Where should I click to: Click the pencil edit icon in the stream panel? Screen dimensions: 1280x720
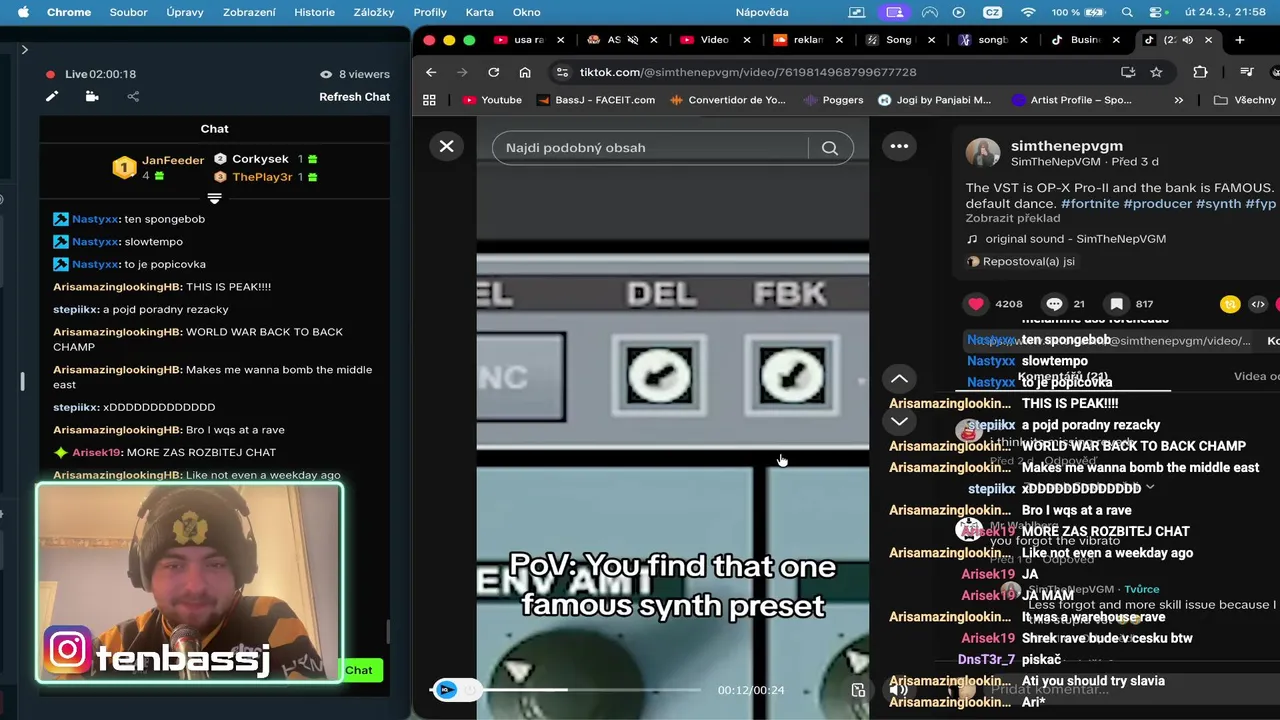click(51, 96)
